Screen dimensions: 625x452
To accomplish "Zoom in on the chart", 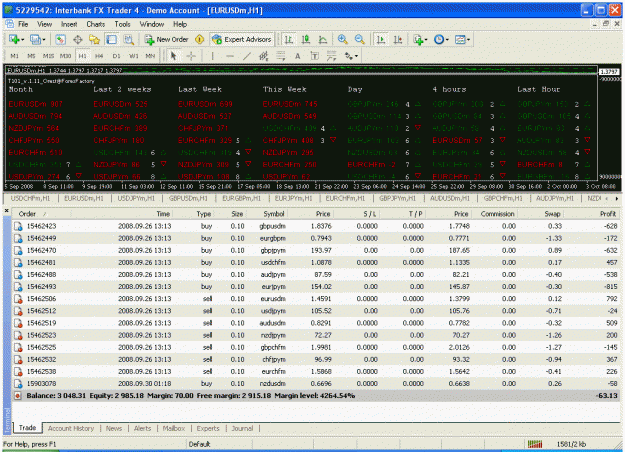I will [x=342, y=39].
